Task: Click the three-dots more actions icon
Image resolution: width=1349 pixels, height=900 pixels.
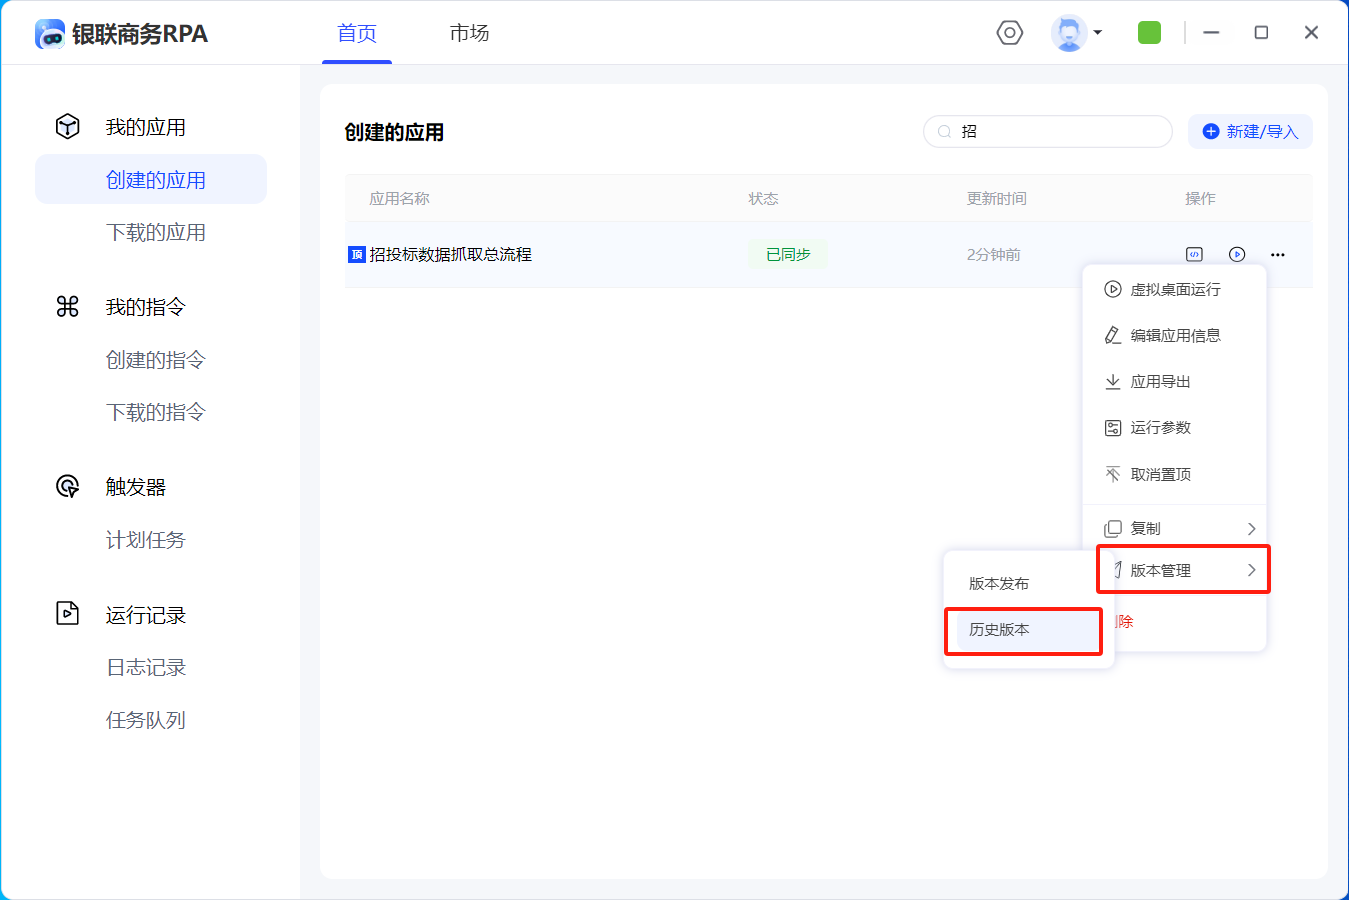Action: [1277, 254]
